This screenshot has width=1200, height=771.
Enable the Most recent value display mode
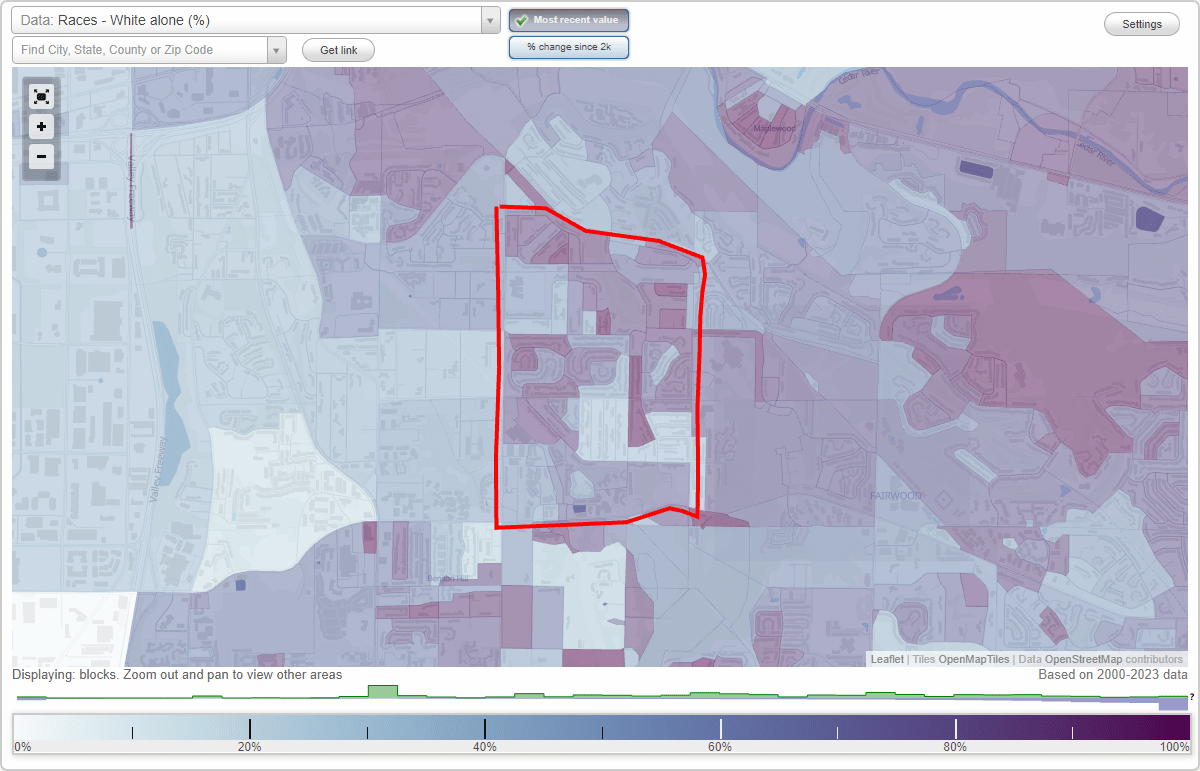[568, 20]
